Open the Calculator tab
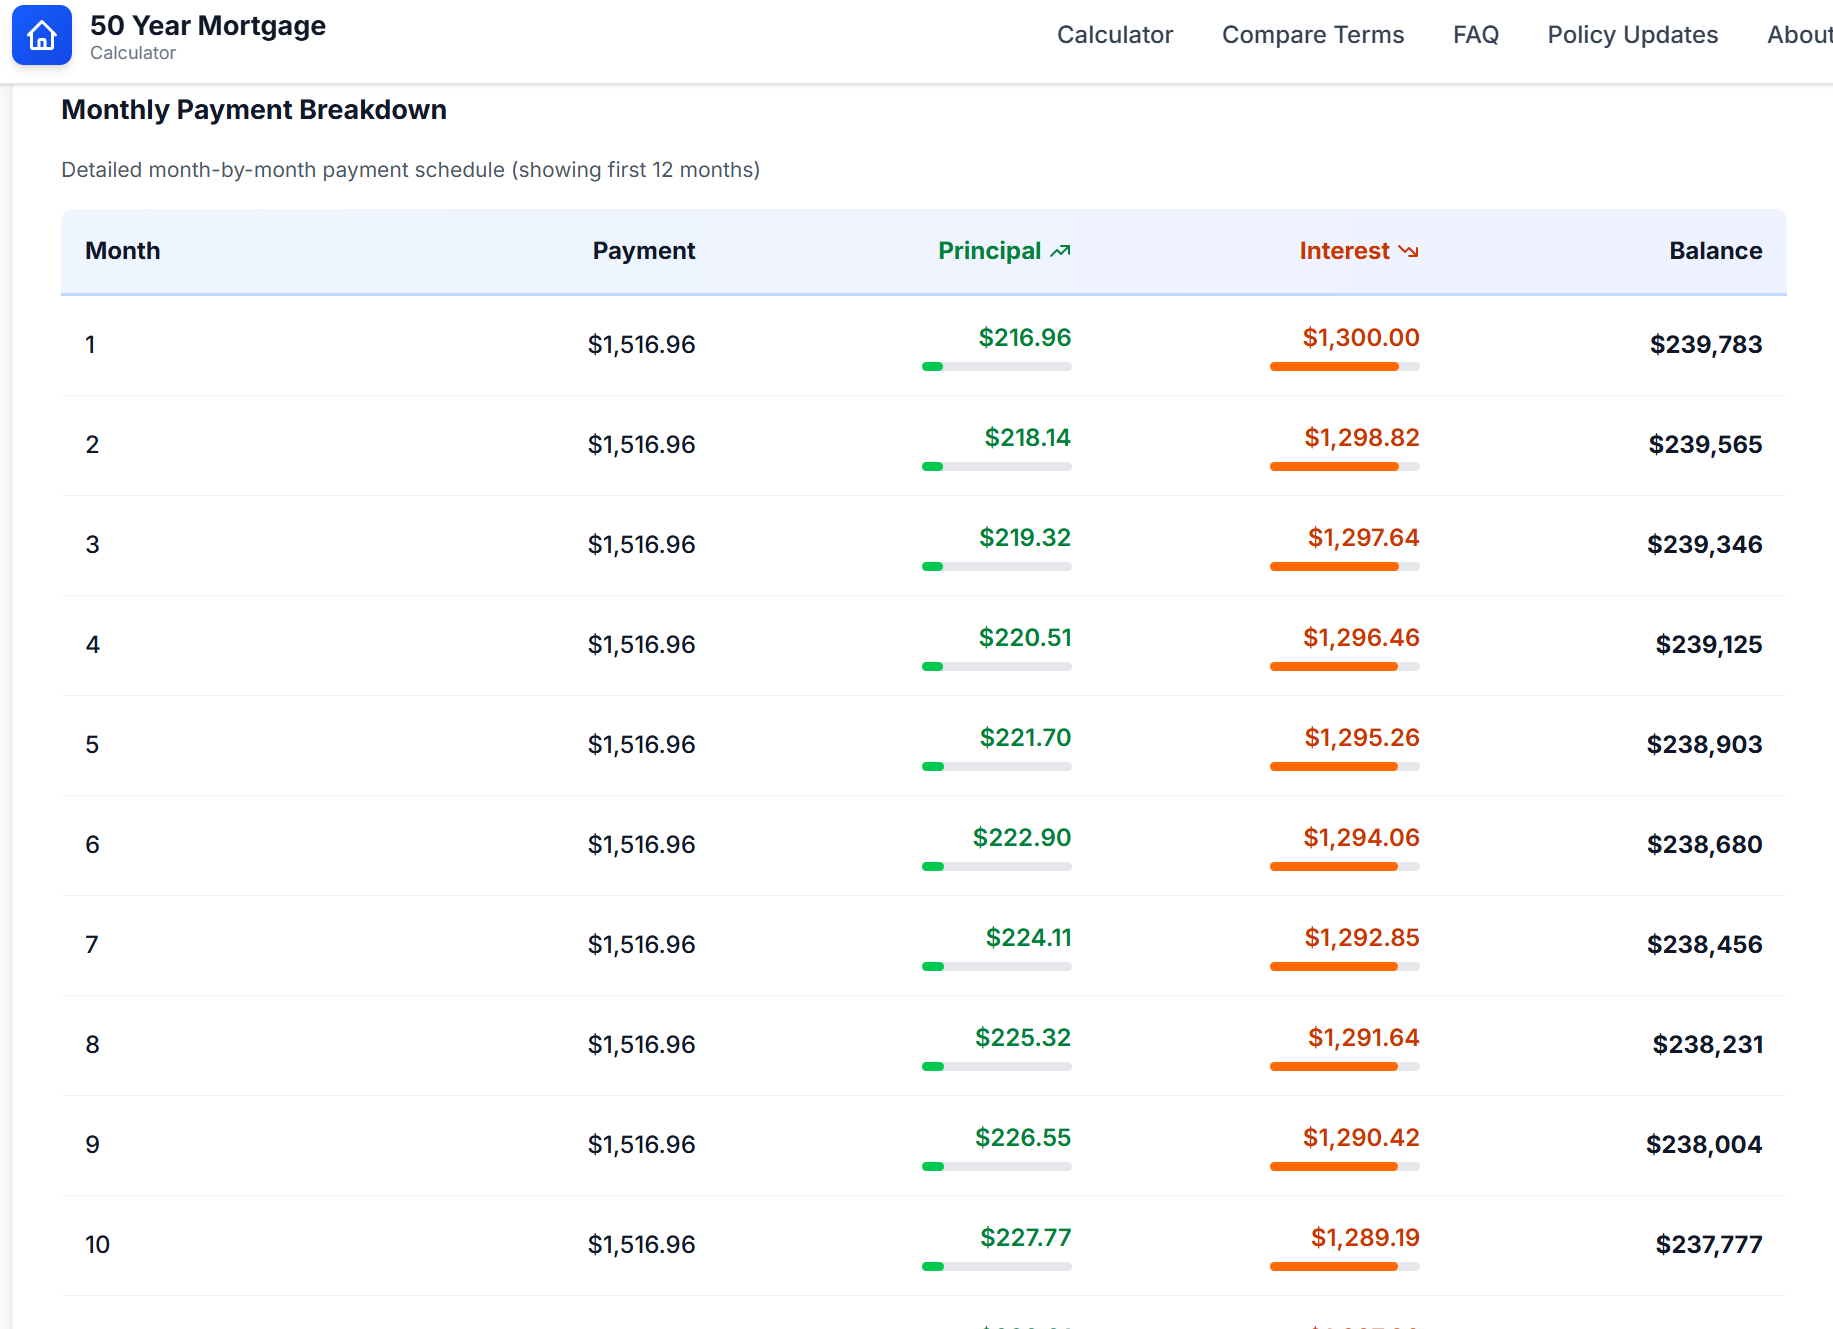This screenshot has height=1329, width=1833. 1115,34
